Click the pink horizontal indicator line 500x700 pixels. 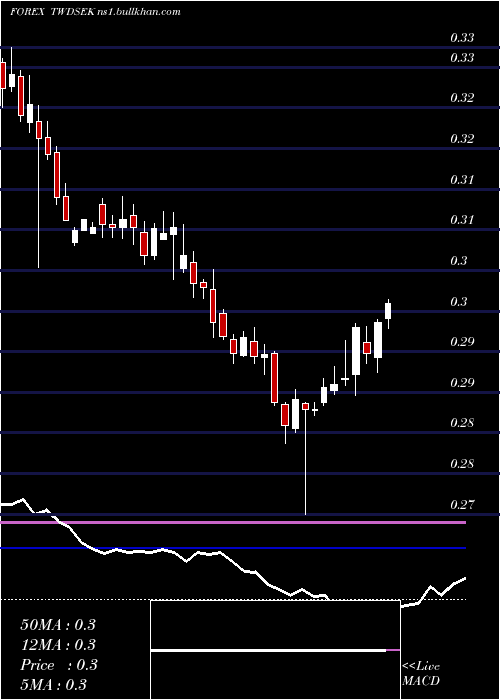point(233,522)
